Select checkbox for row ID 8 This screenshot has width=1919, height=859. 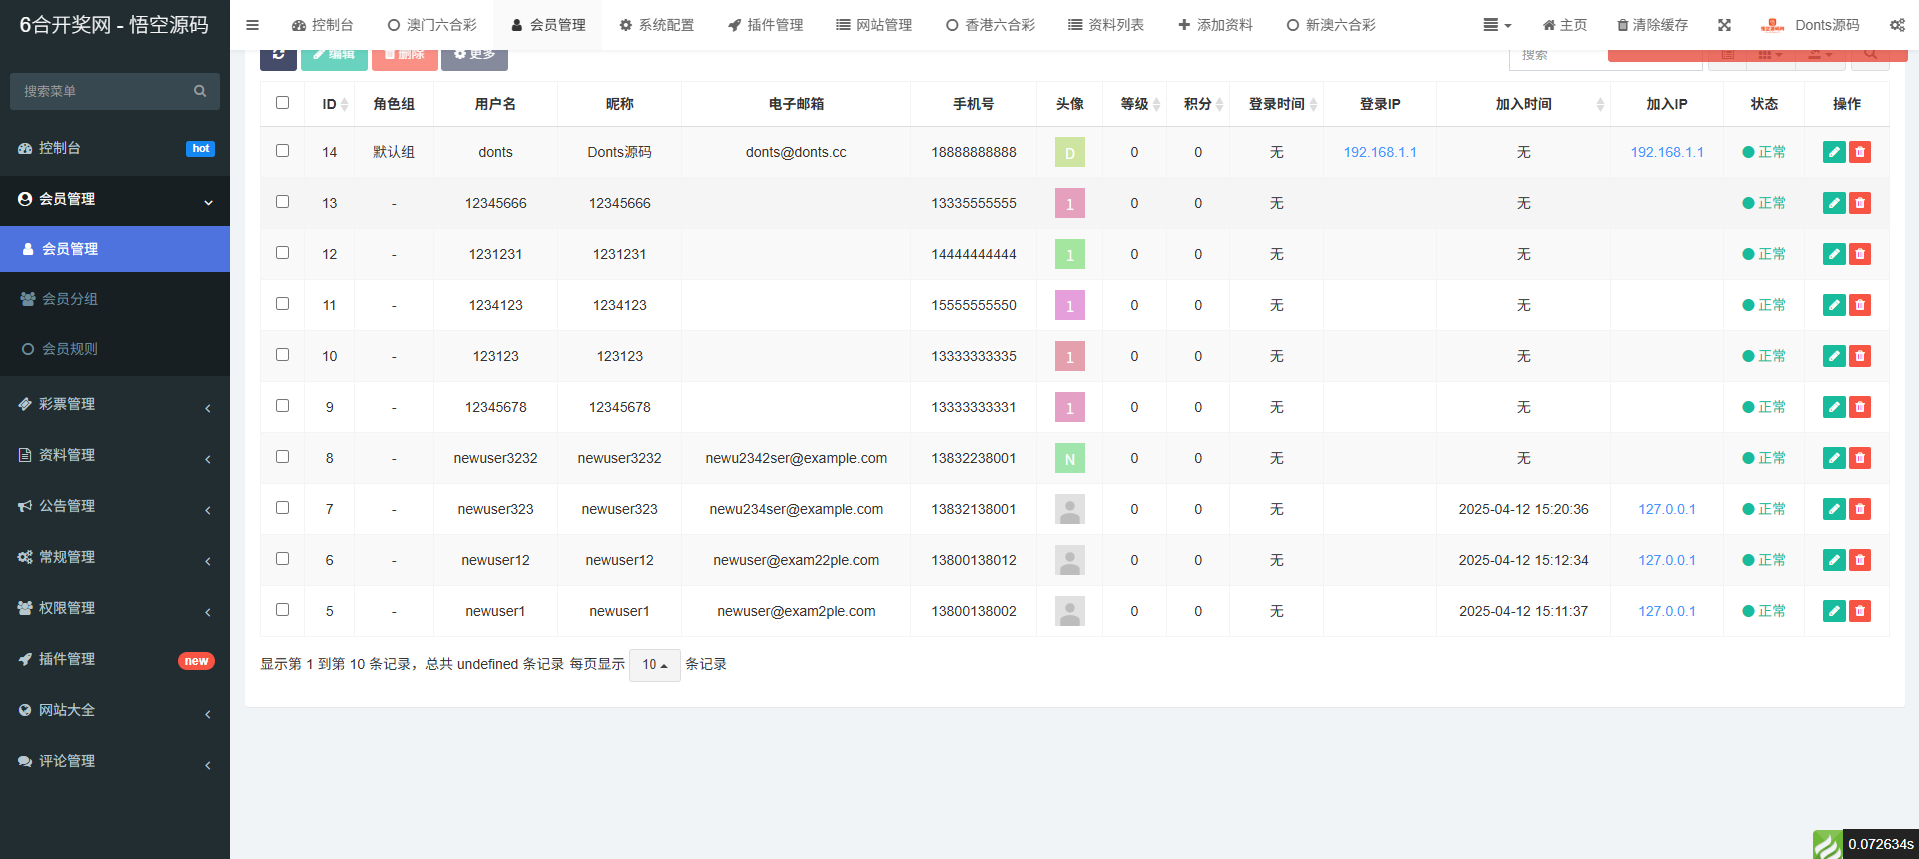(282, 457)
